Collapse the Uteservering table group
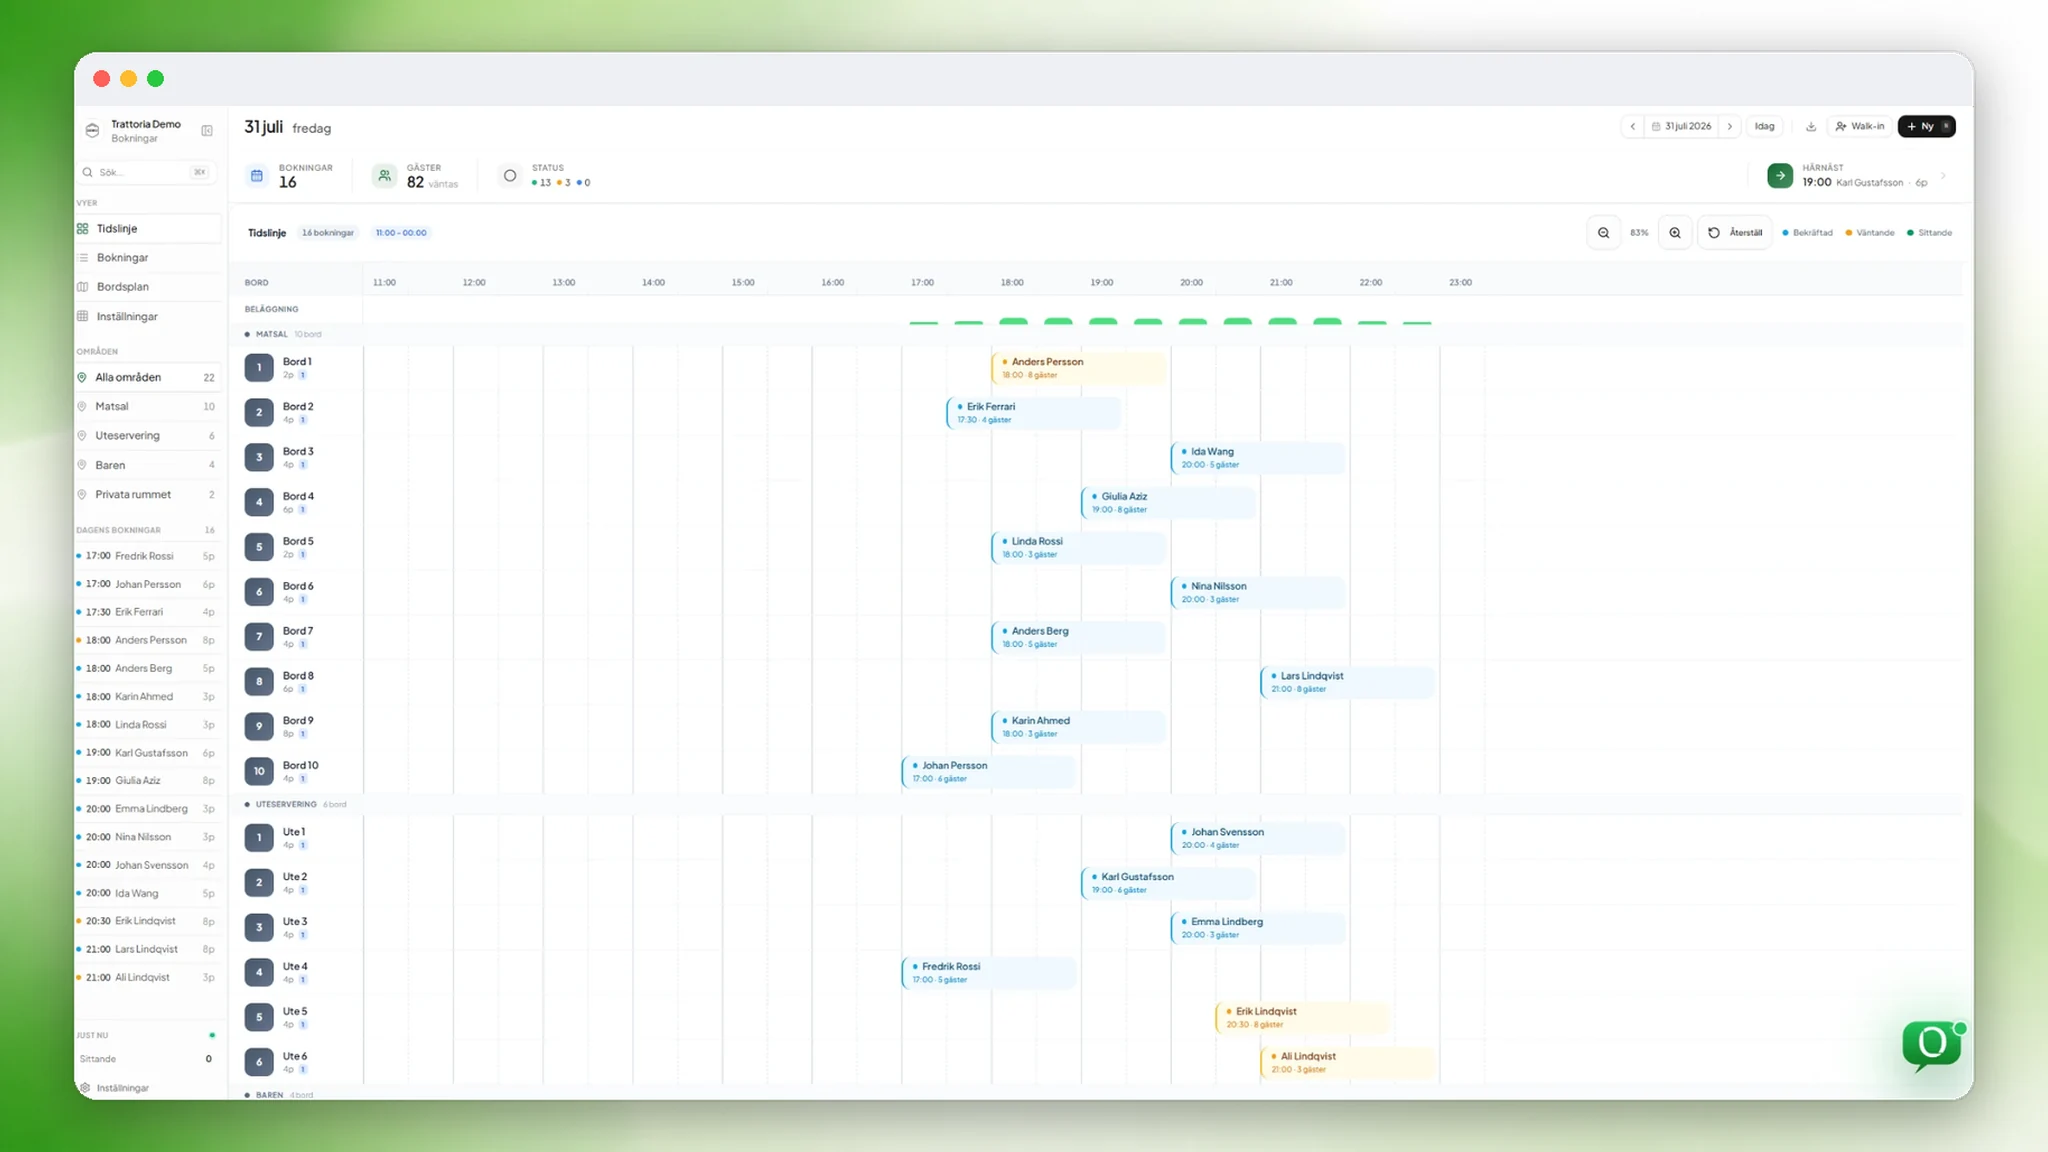This screenshot has width=2048, height=1152. (295, 805)
